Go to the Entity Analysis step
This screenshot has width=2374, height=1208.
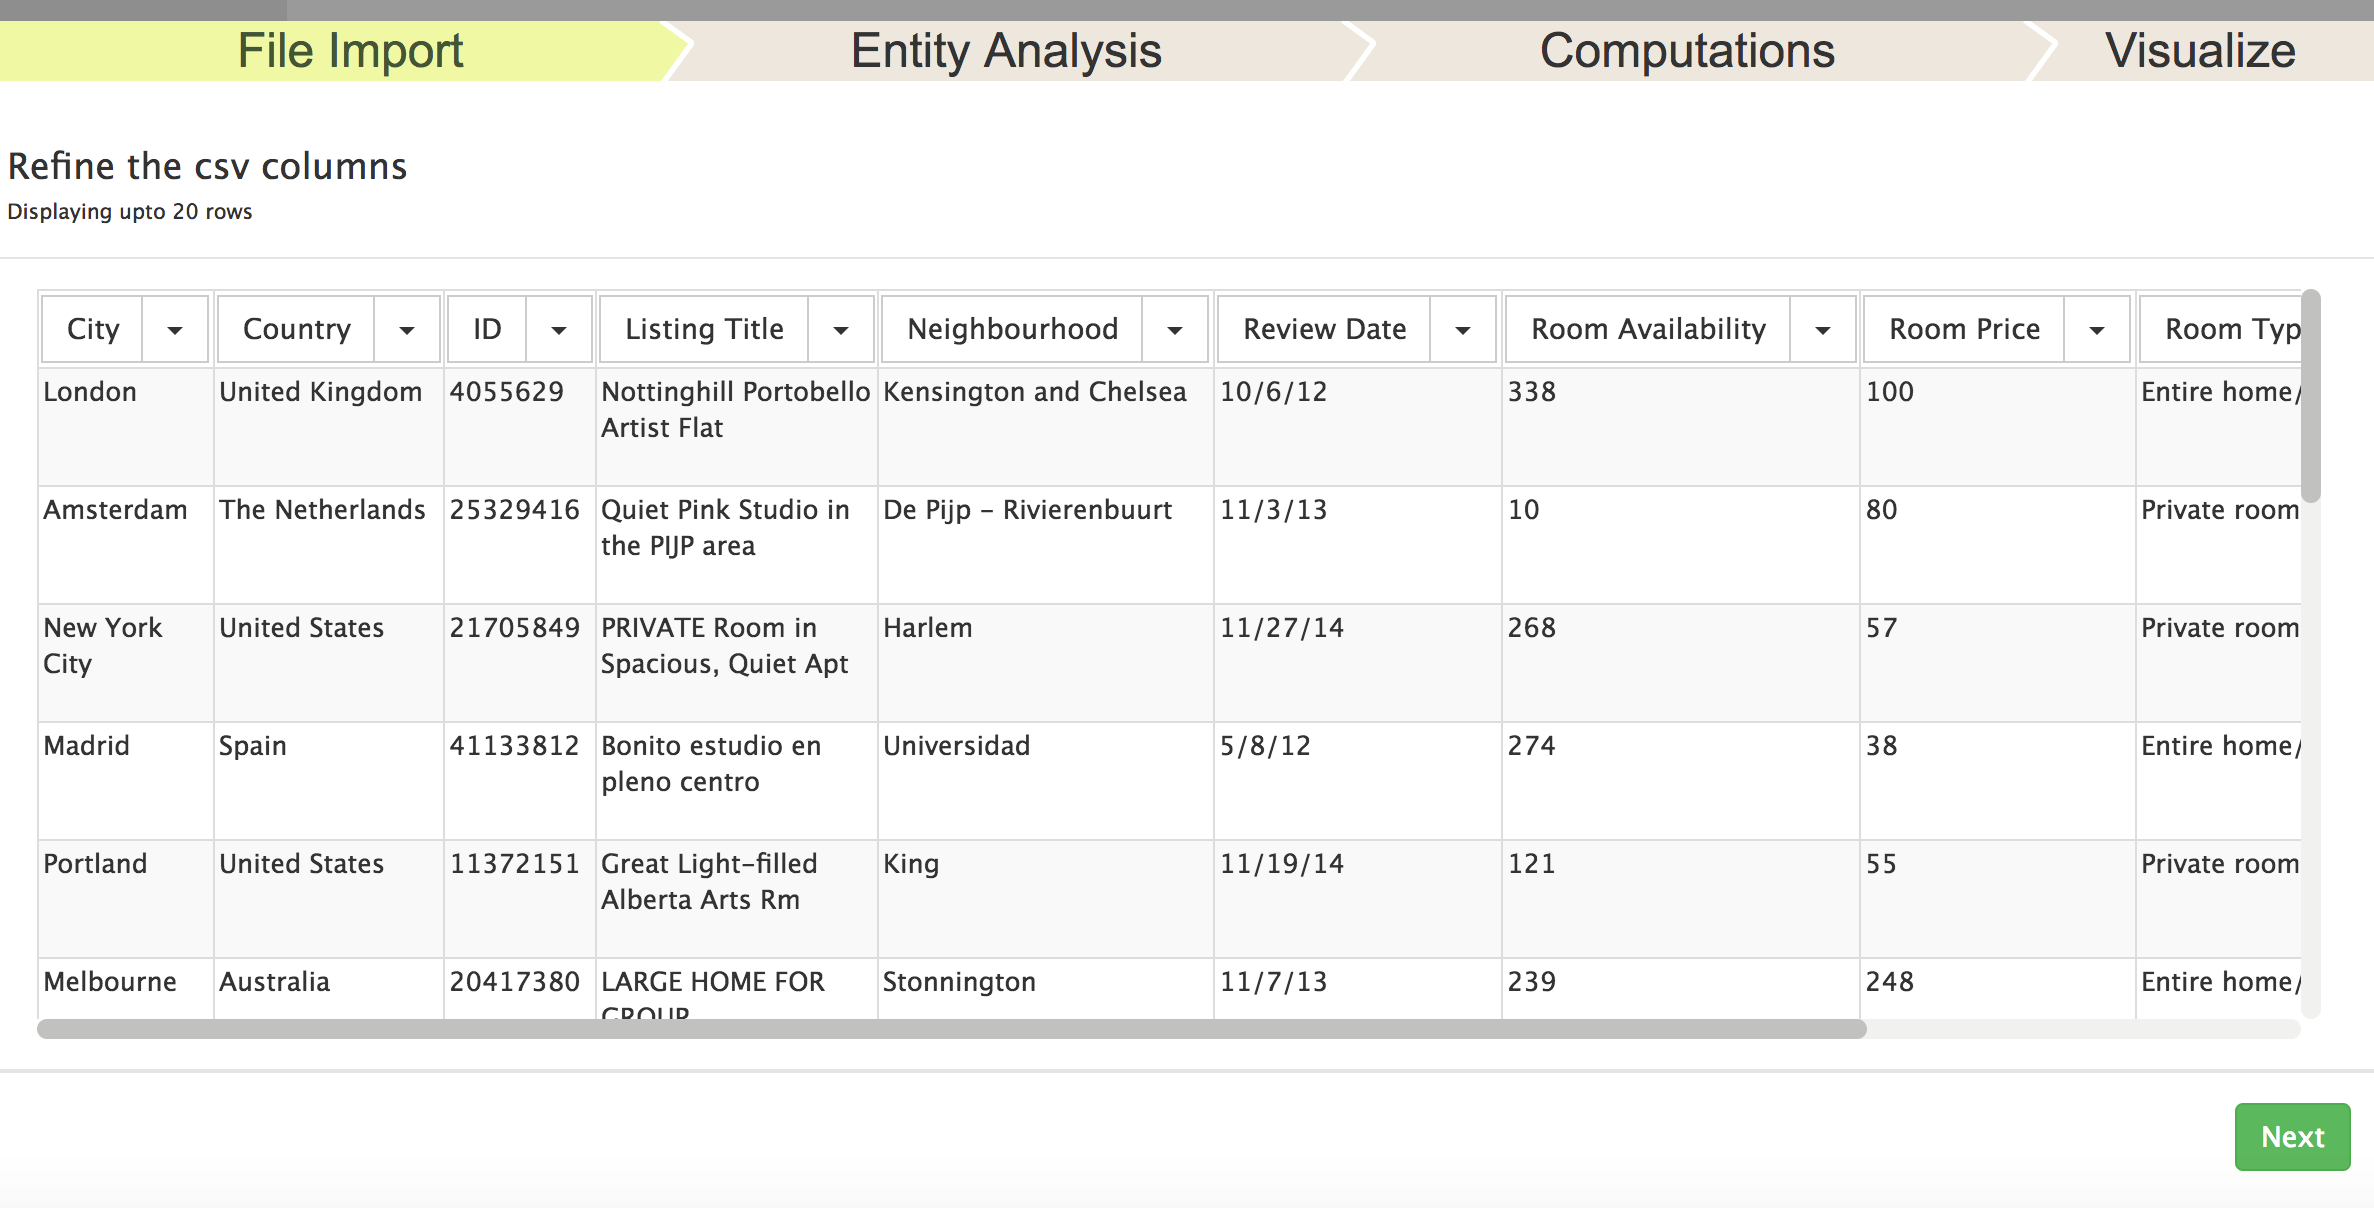(x=1006, y=51)
